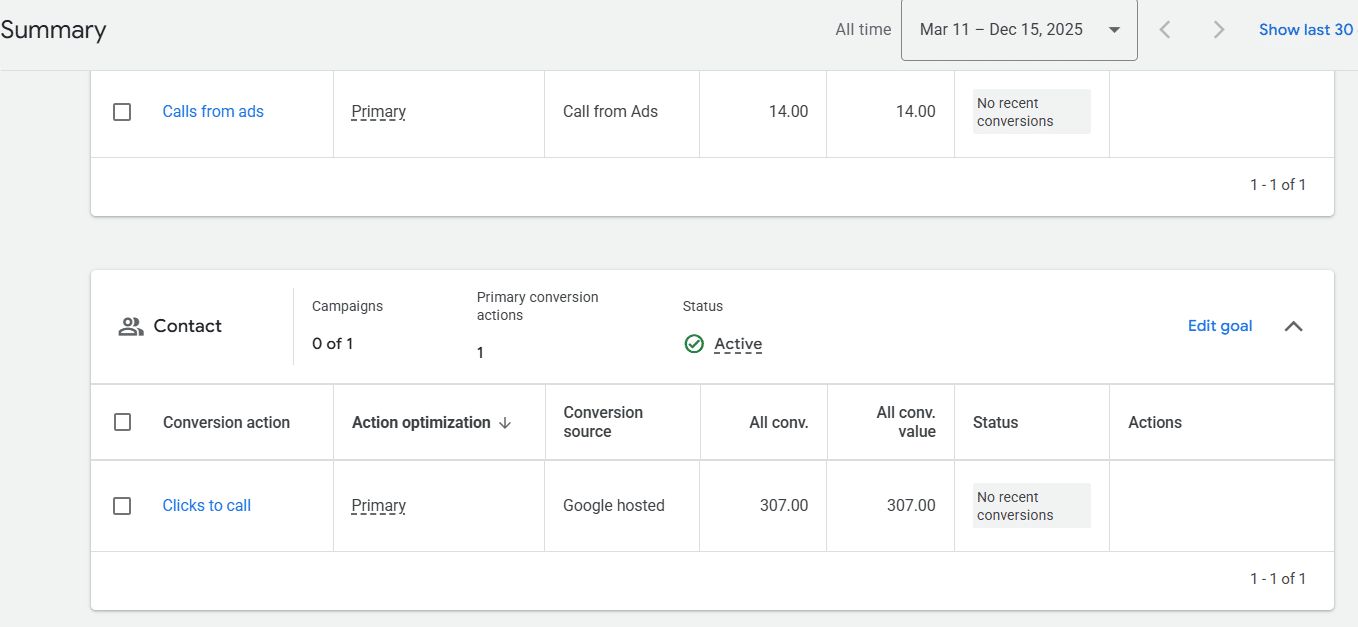Click Primary in the Clicks to call row
Viewport: 1358px width, 627px height.
pos(378,506)
